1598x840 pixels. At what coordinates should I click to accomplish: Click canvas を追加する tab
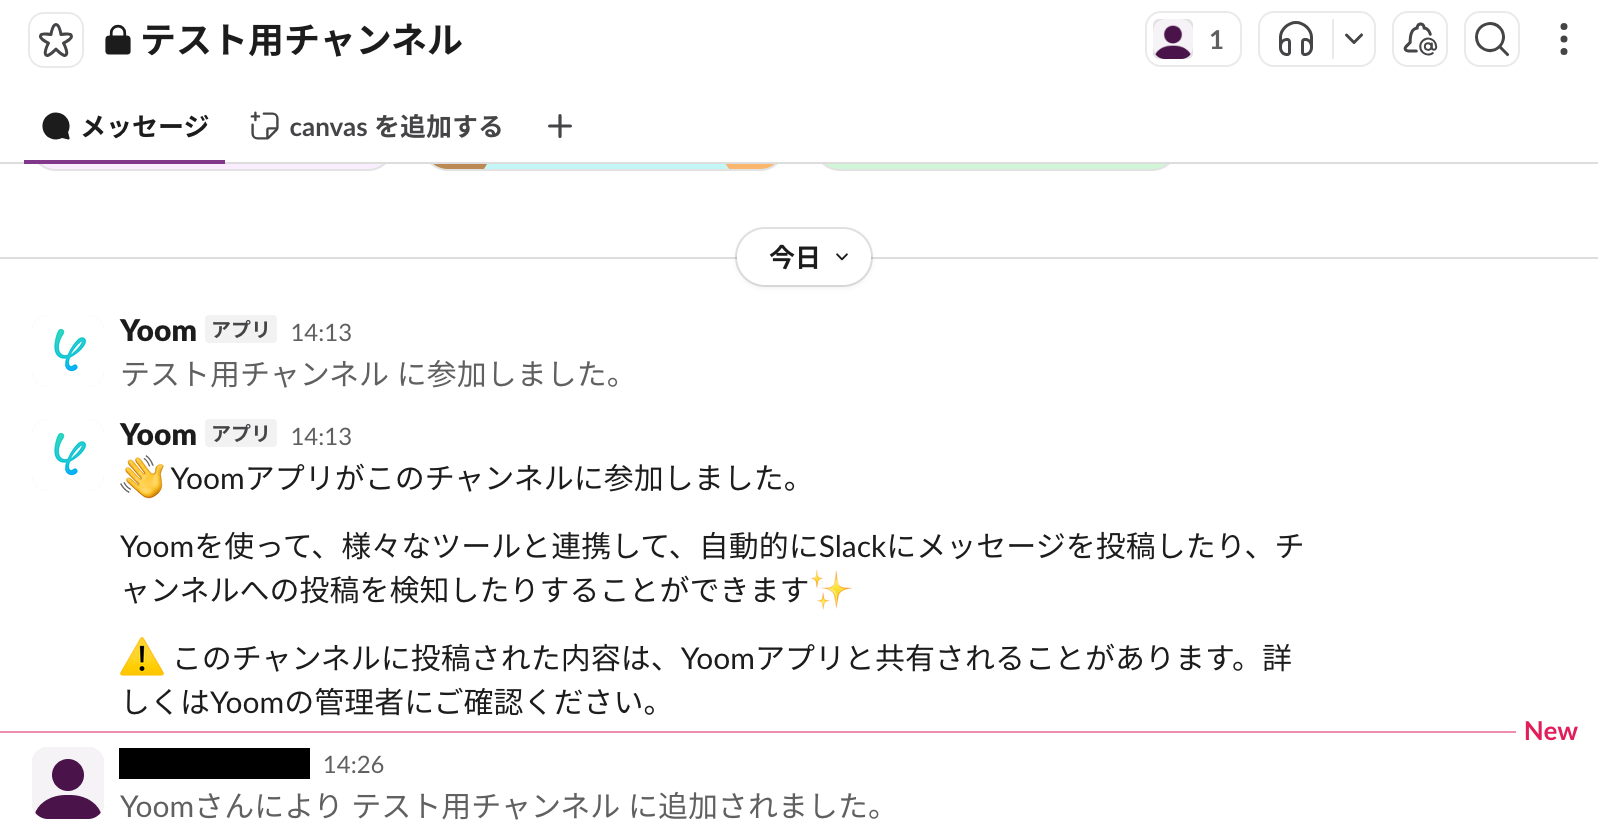(376, 127)
